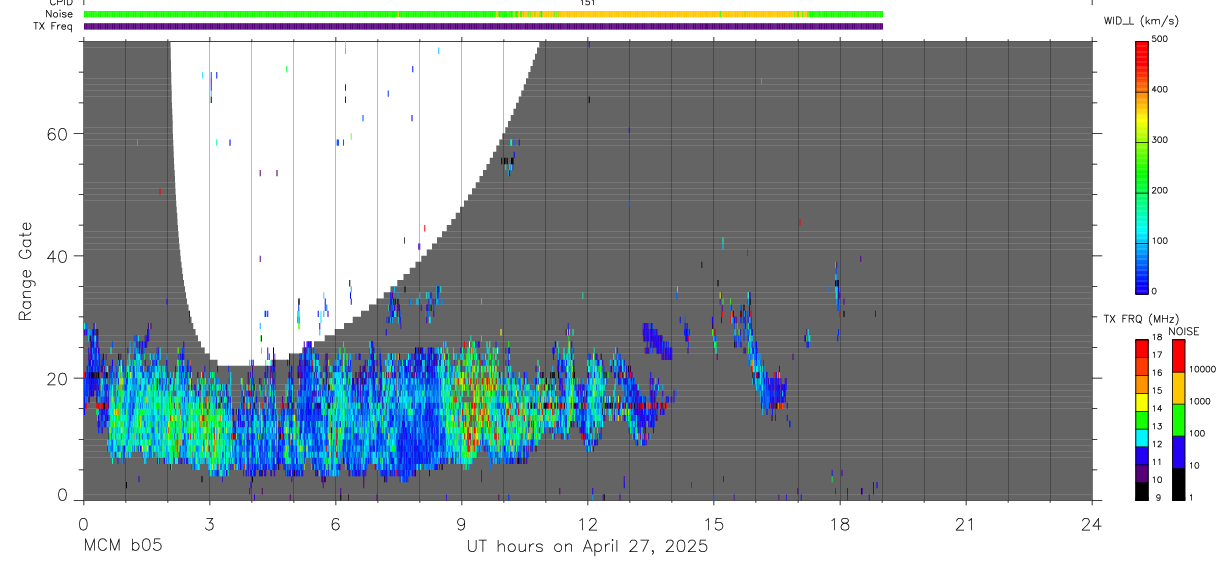Click the green-orange Noise status bar
Image resolution: width=1228 pixels, height=567 pixels.
(483, 14)
